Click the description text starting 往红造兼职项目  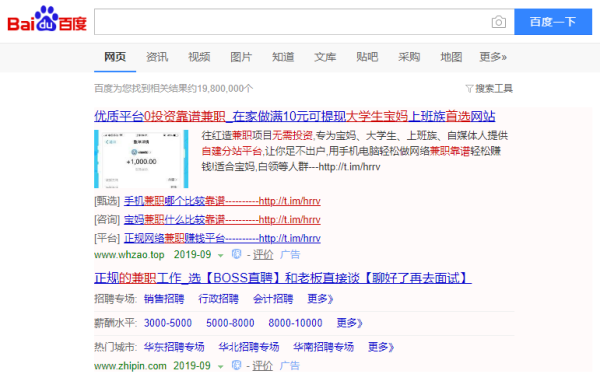[355, 151]
